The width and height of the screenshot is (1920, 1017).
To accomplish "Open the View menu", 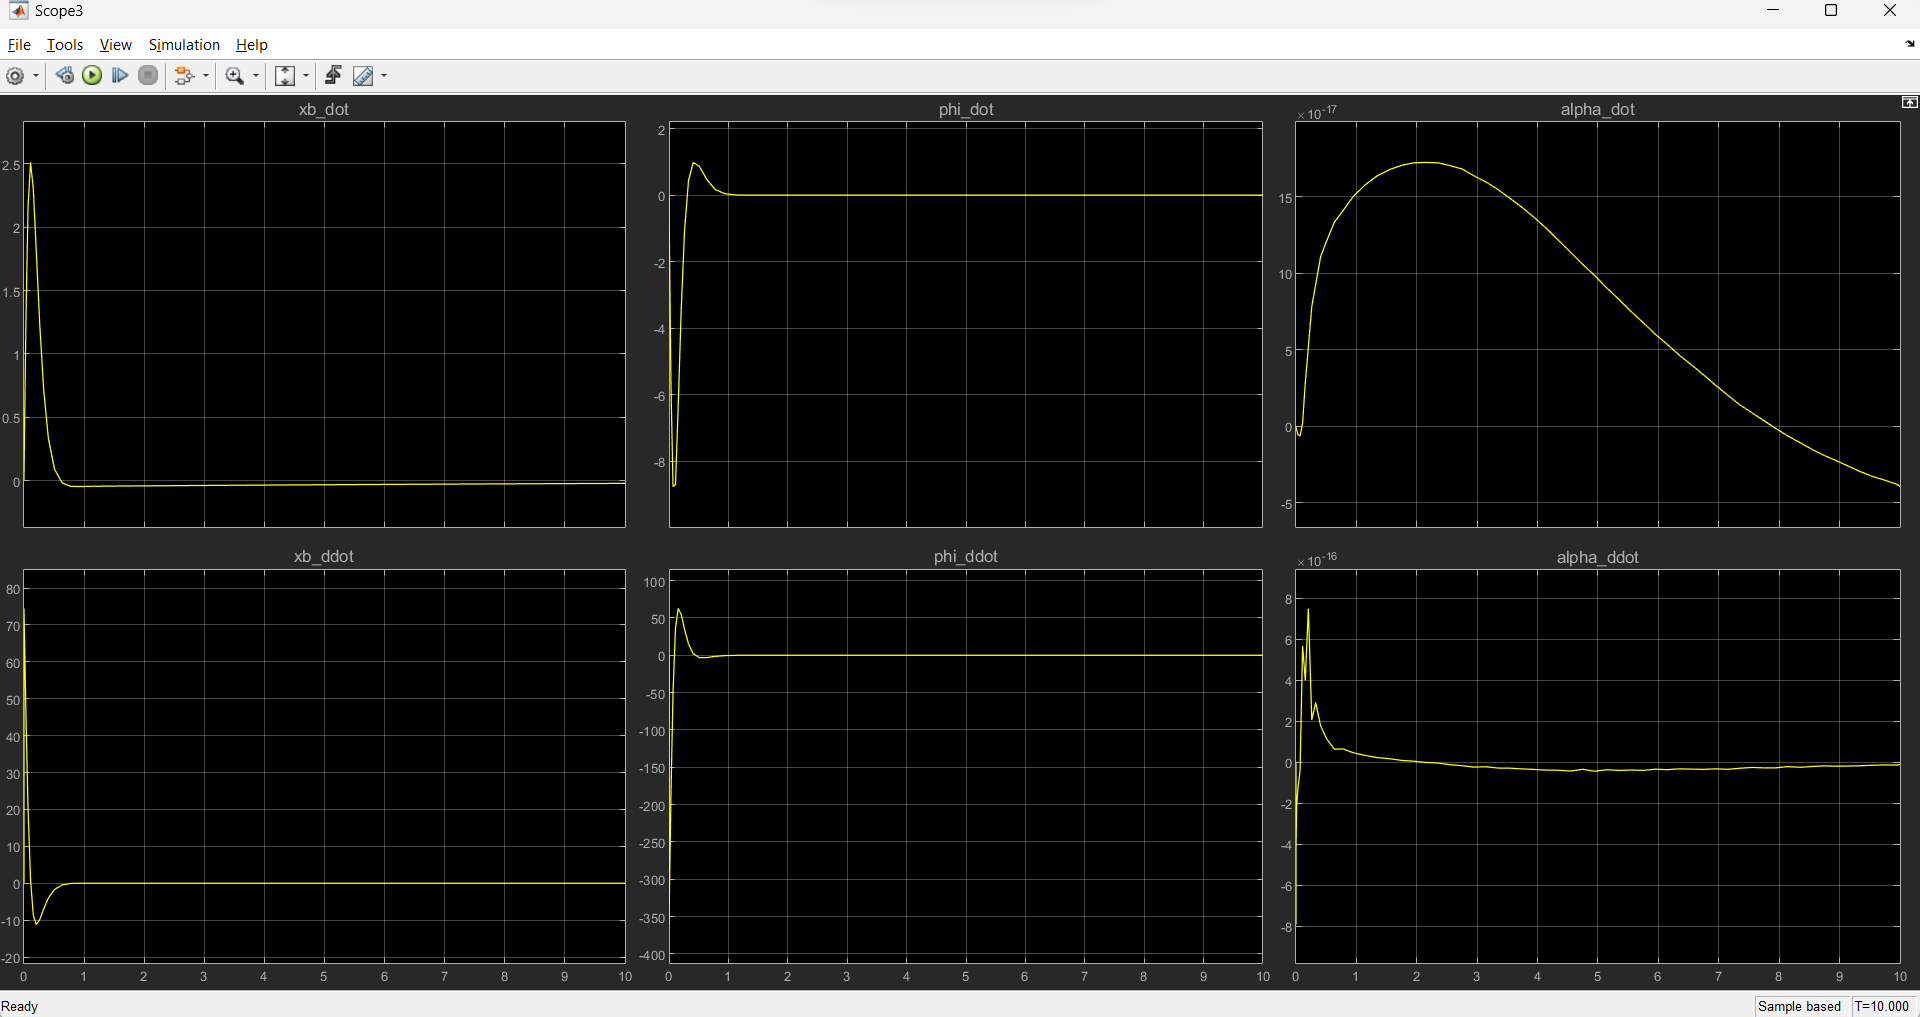I will (x=115, y=45).
